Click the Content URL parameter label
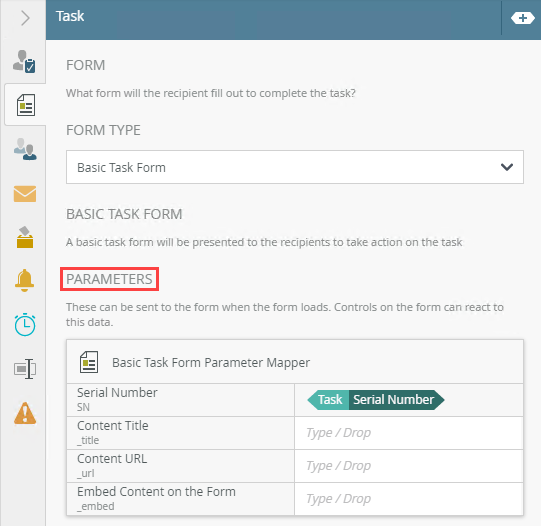Viewport: 541px width, 526px height. point(112,459)
